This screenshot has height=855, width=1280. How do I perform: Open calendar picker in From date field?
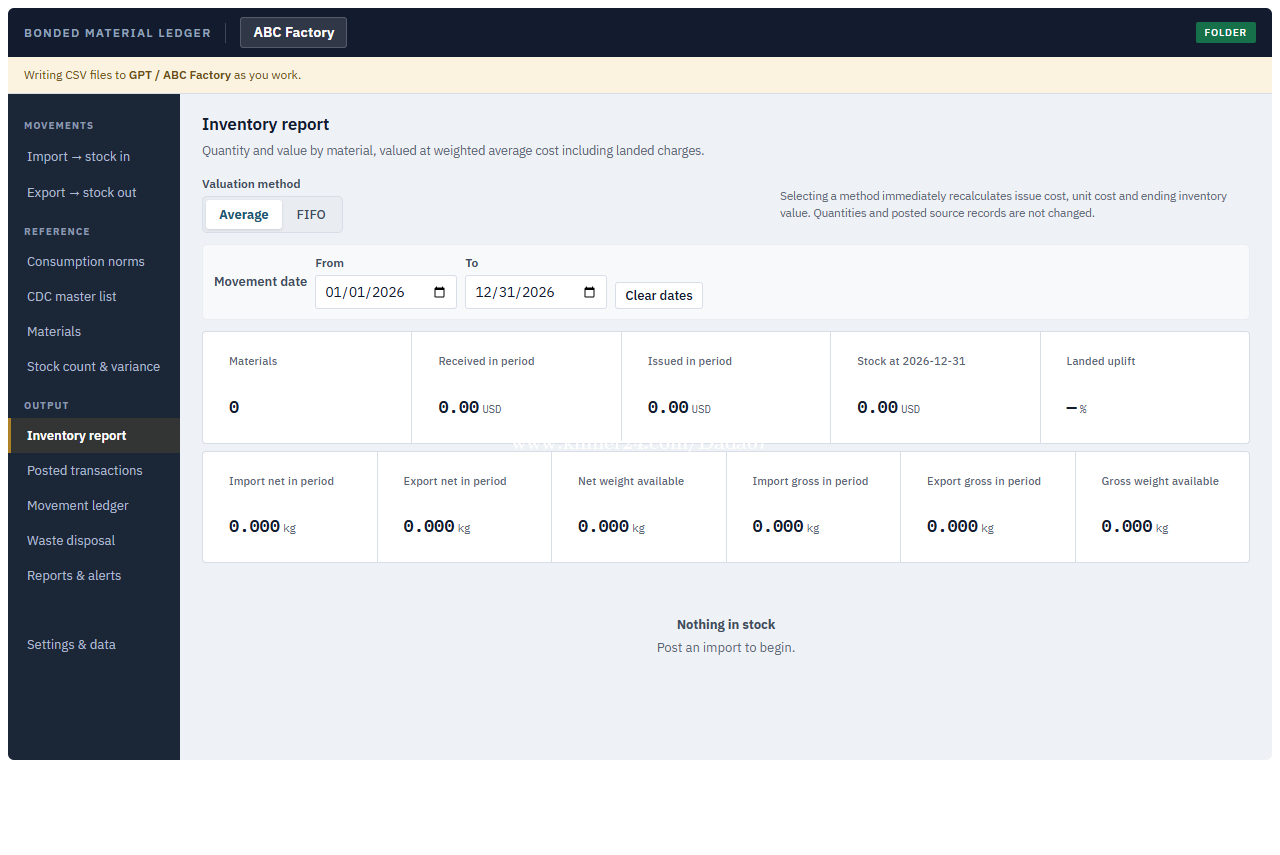[440, 292]
